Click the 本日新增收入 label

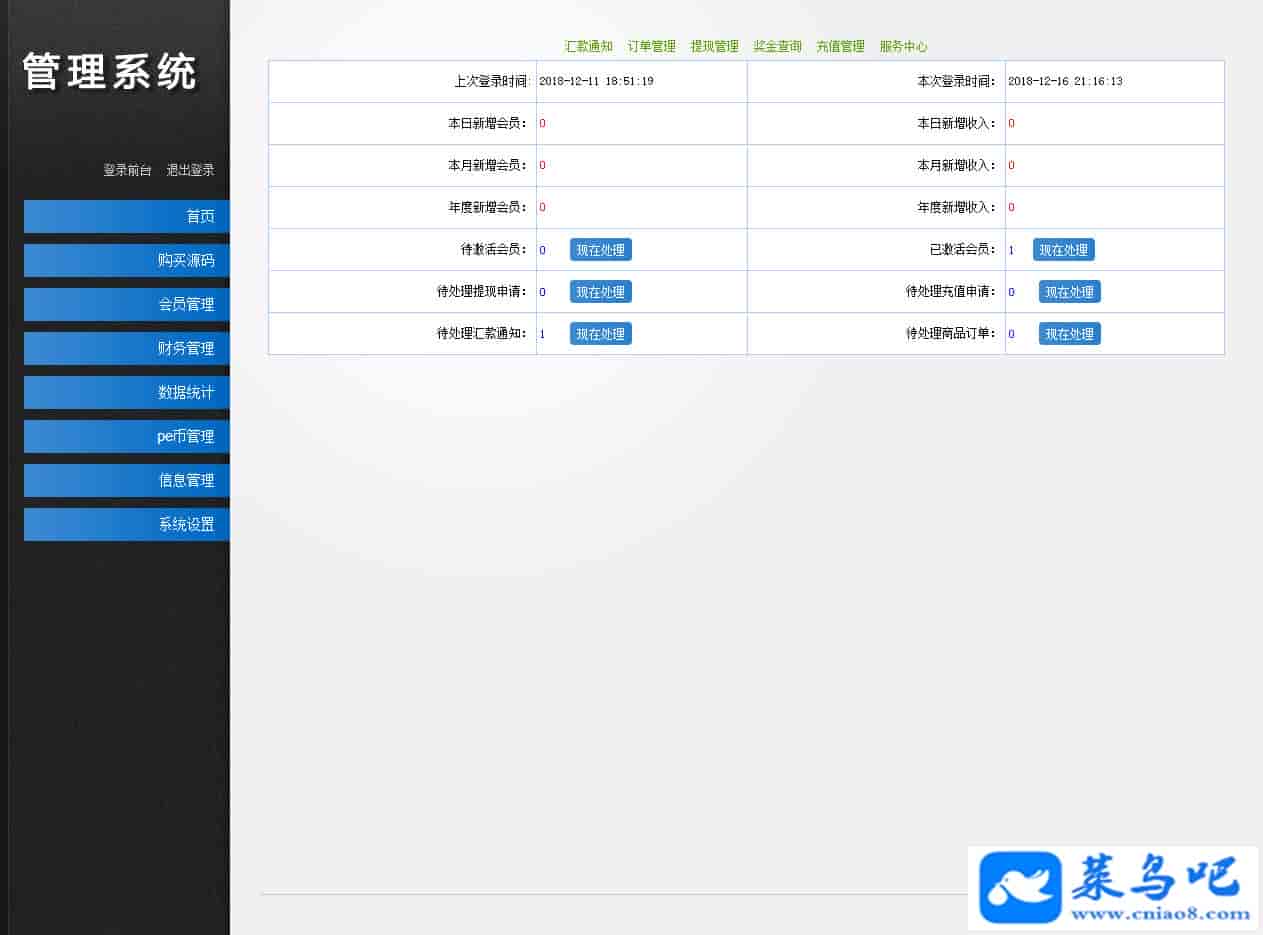coord(957,123)
